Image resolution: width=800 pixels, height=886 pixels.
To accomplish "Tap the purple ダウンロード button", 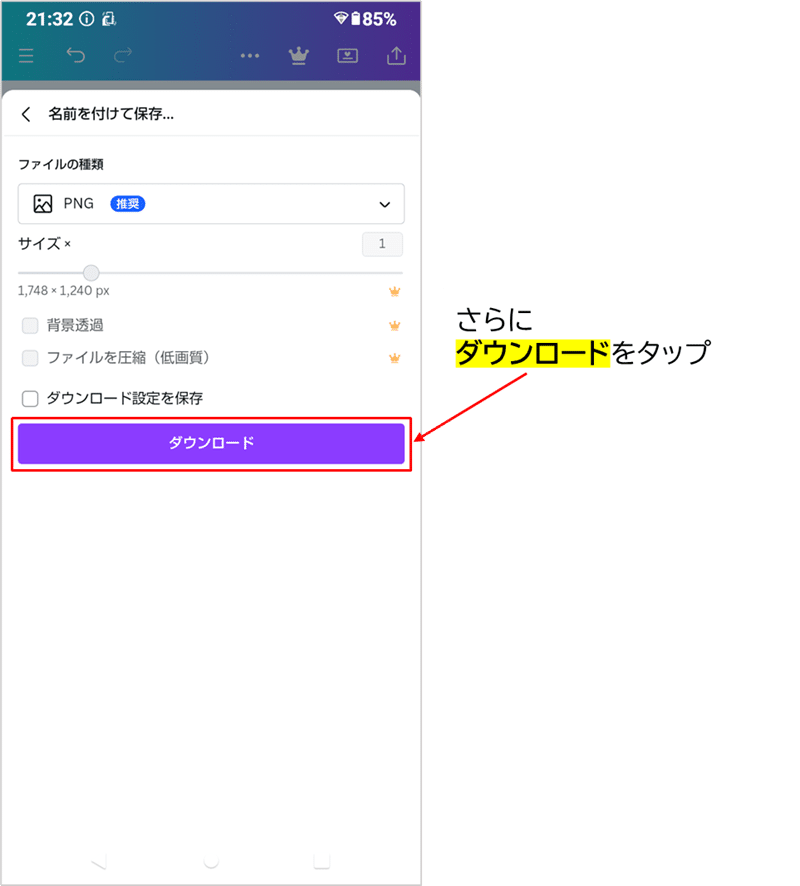I will (211, 444).
